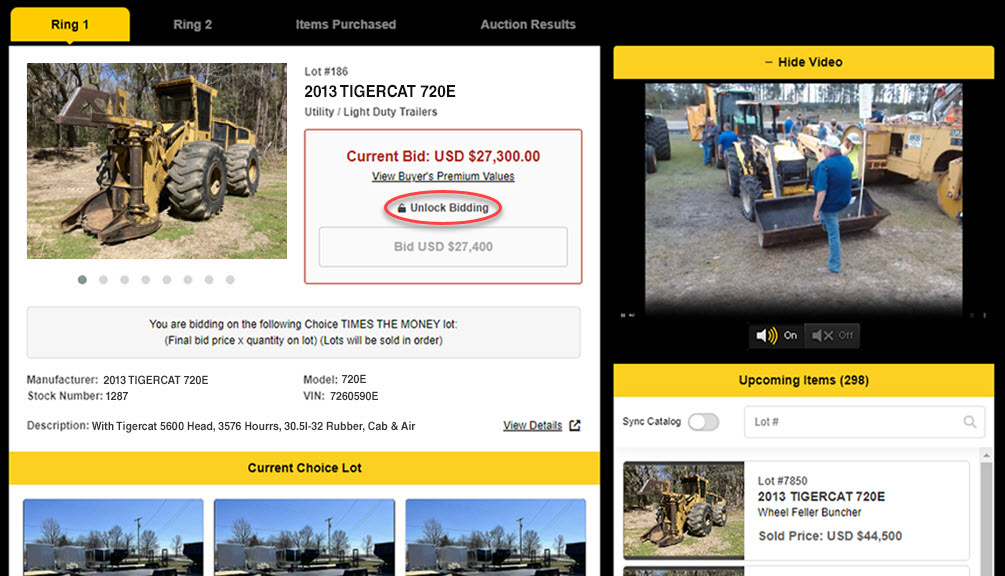Click the lock icon on Unlock Bidding
This screenshot has width=1005, height=576.
click(402, 208)
